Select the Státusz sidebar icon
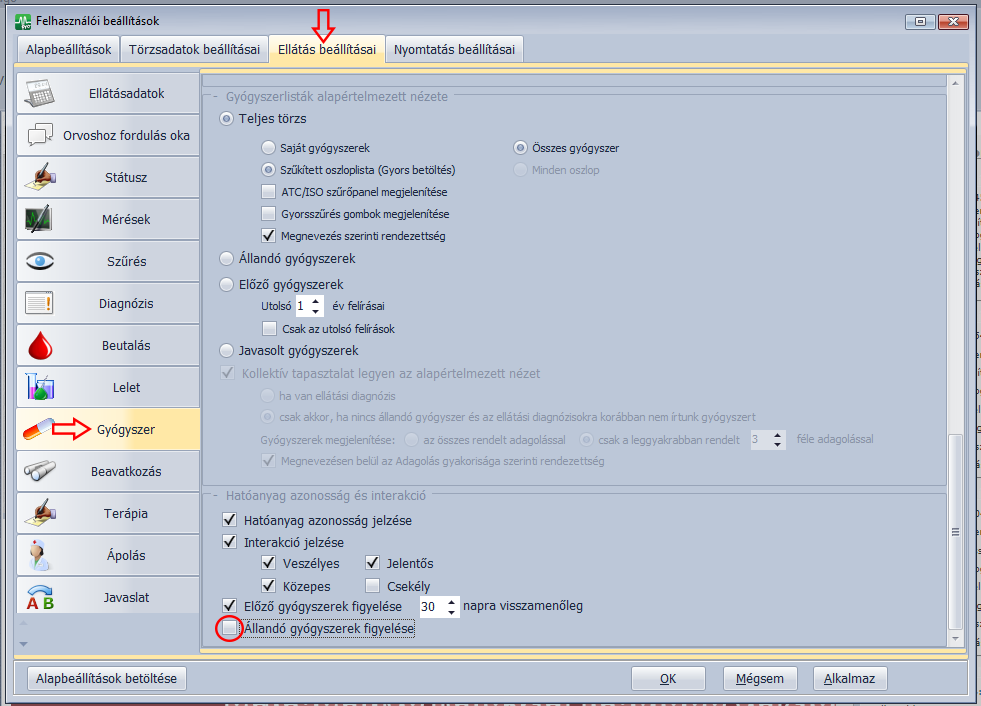The image size is (981, 706). tap(40, 177)
